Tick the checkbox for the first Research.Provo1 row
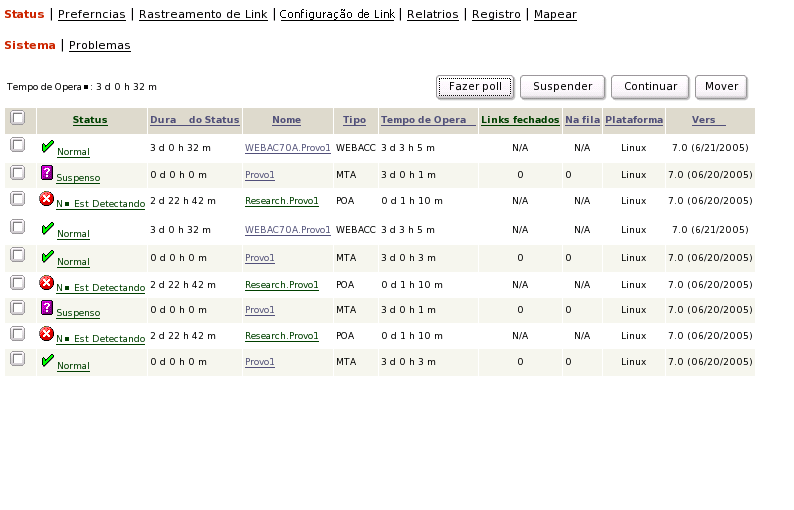 (18, 199)
